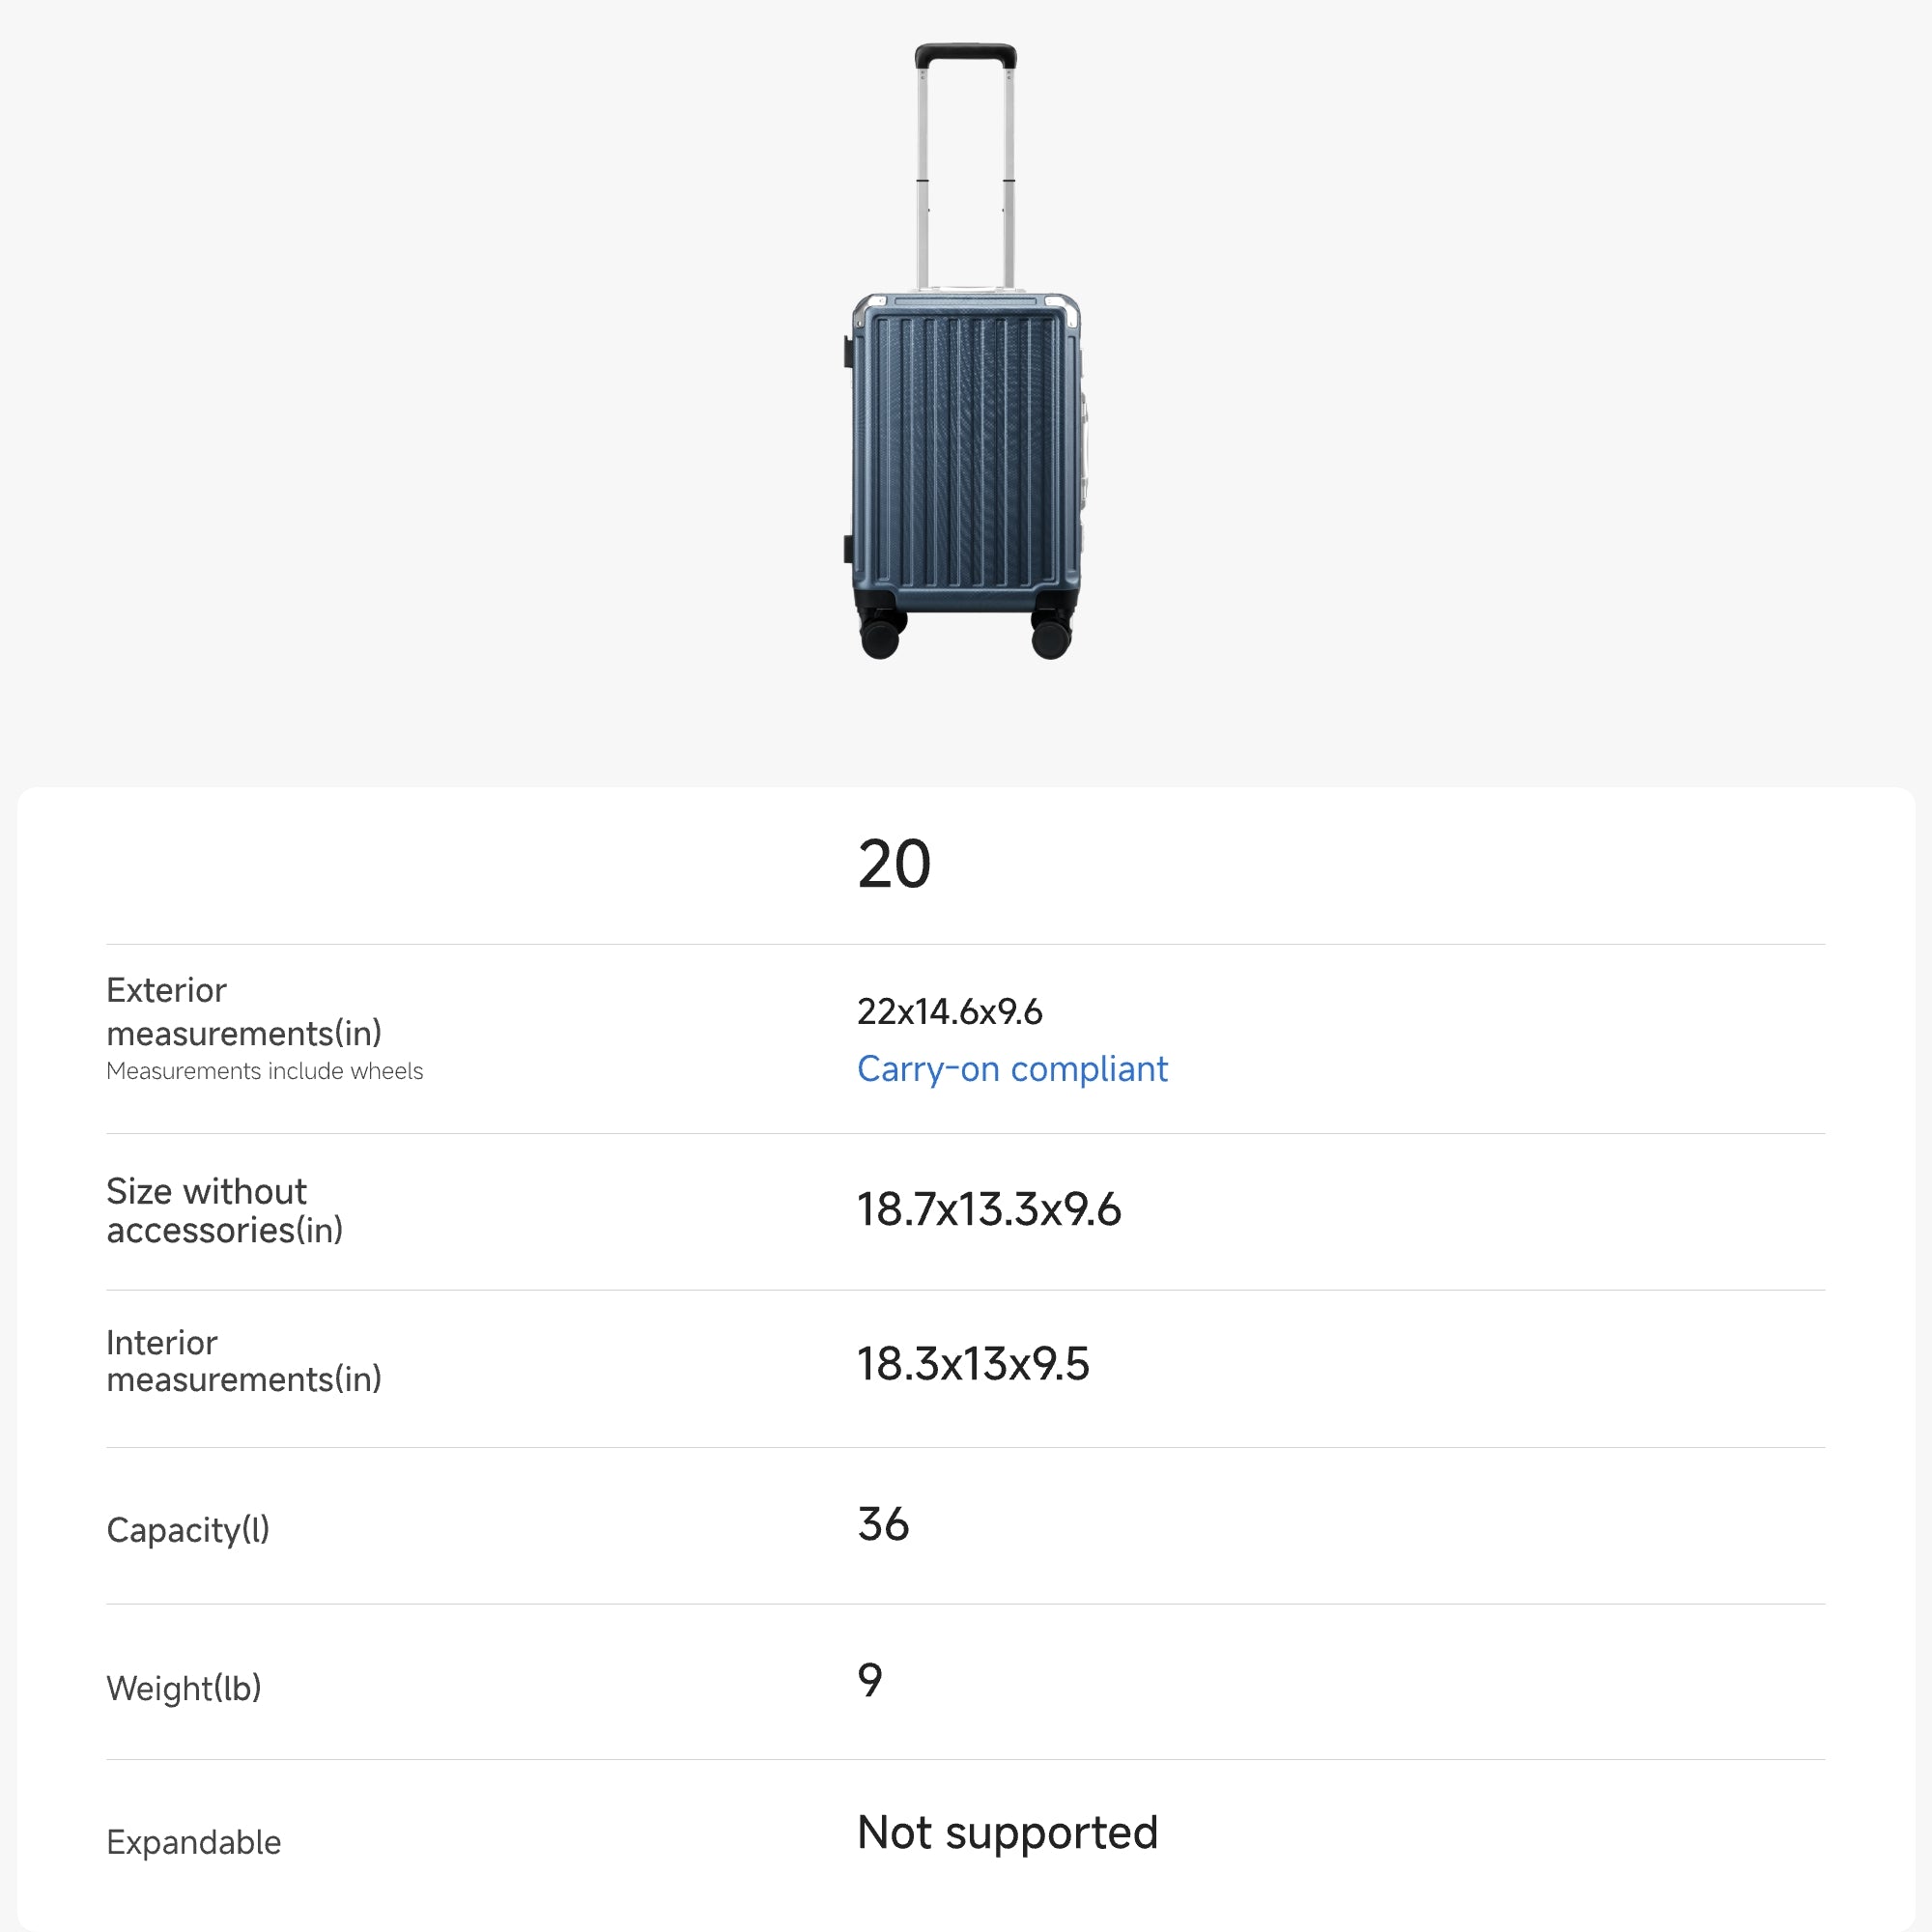Click the 18.3x13x9.5 interior value

pyautogui.click(x=973, y=1364)
